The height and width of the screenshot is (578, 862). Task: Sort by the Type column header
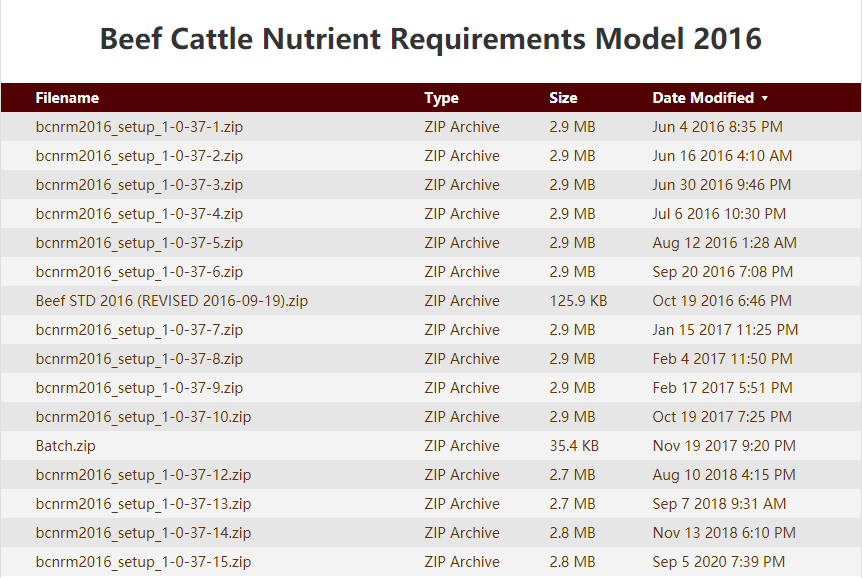click(x=441, y=98)
